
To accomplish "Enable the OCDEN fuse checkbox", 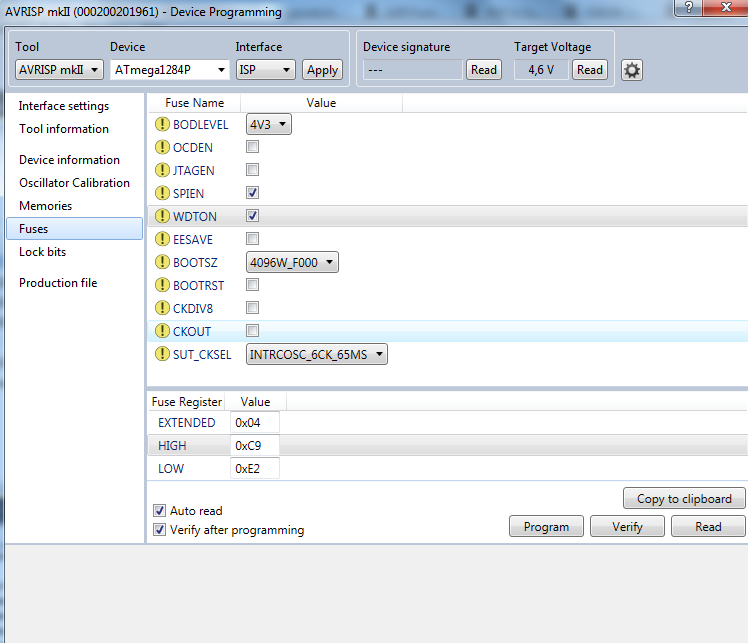I will click(x=252, y=146).
